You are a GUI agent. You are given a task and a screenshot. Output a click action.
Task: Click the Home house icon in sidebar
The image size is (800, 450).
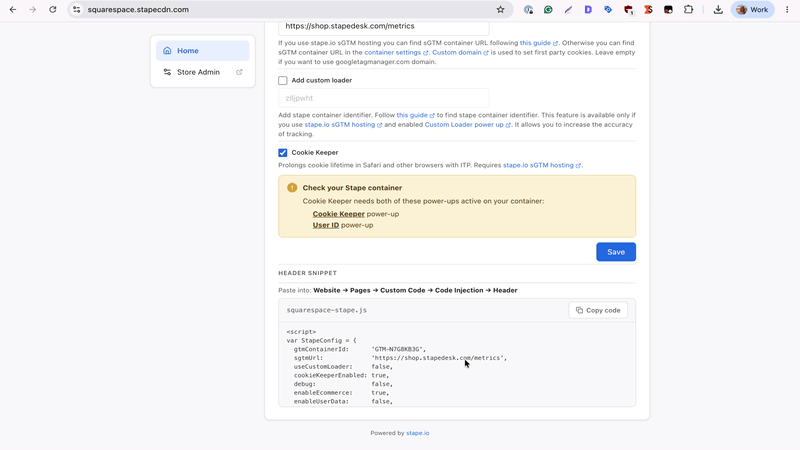(167, 51)
